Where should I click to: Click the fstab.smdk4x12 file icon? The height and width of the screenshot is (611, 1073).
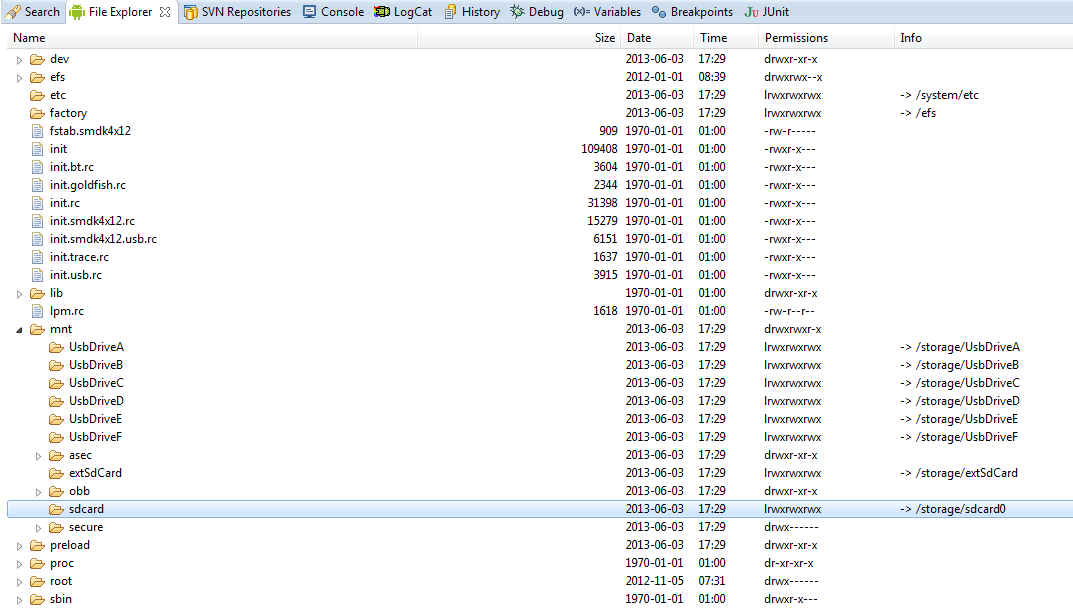pos(37,131)
